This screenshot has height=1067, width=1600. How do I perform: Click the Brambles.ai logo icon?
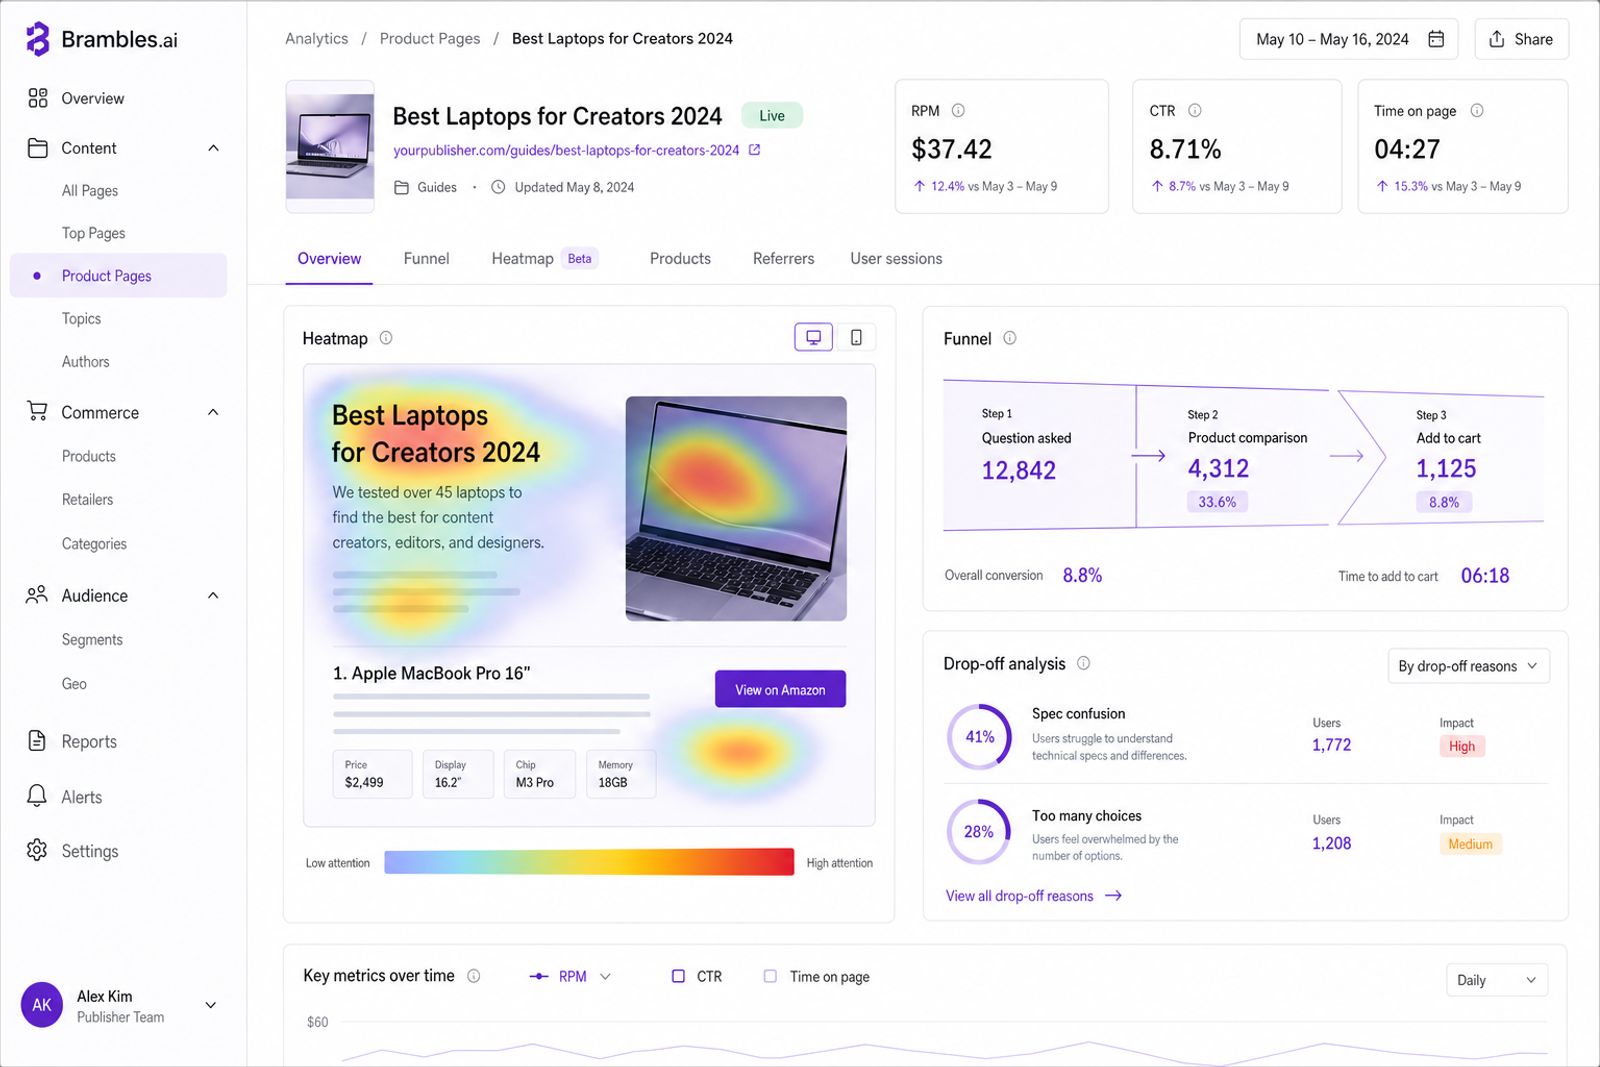37,39
